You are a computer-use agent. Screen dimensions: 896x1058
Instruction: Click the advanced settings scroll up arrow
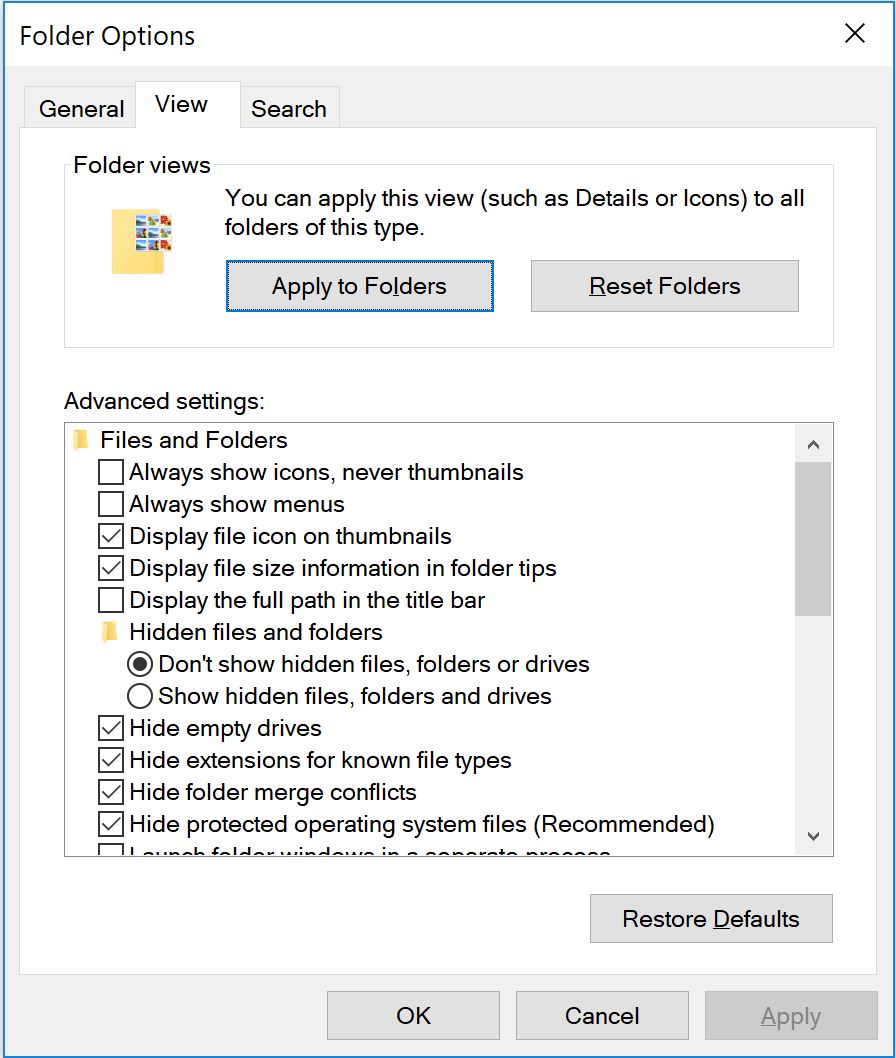813,444
